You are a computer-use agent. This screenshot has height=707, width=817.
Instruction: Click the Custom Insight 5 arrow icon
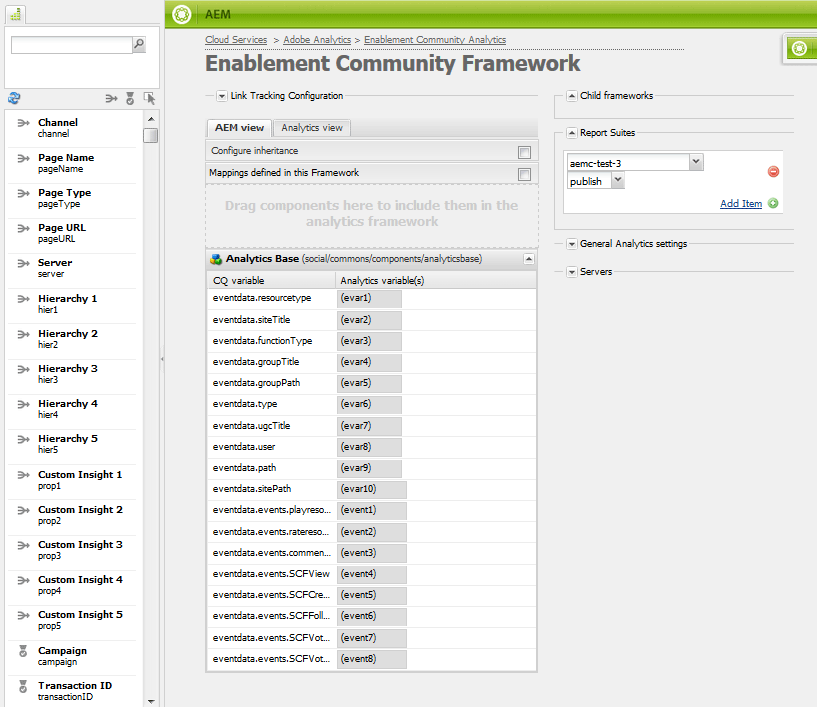click(x=23, y=615)
